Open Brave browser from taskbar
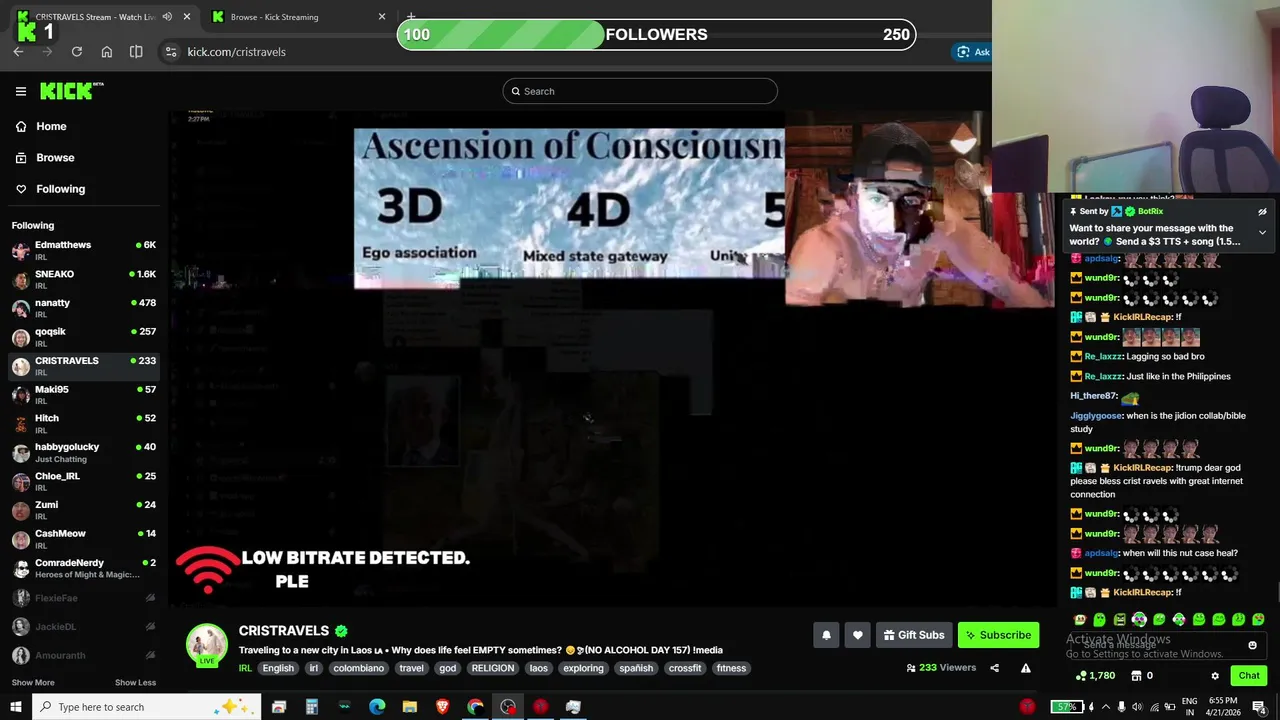1280x720 pixels. pos(443,707)
